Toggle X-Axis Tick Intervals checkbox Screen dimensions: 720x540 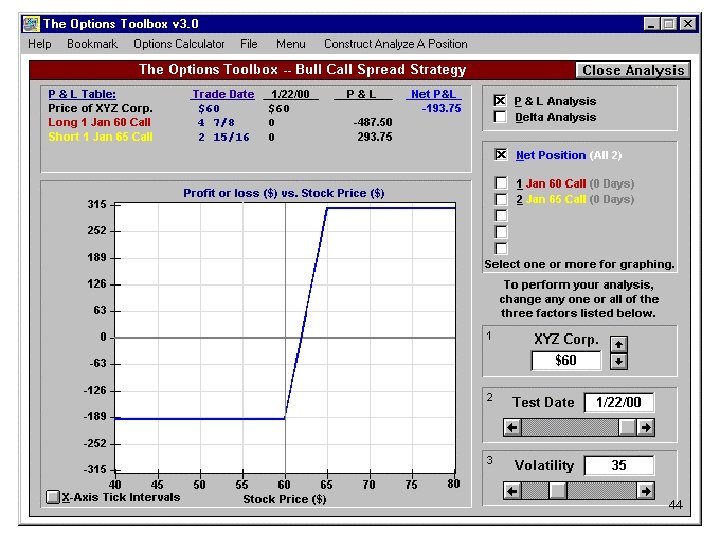click(x=53, y=497)
